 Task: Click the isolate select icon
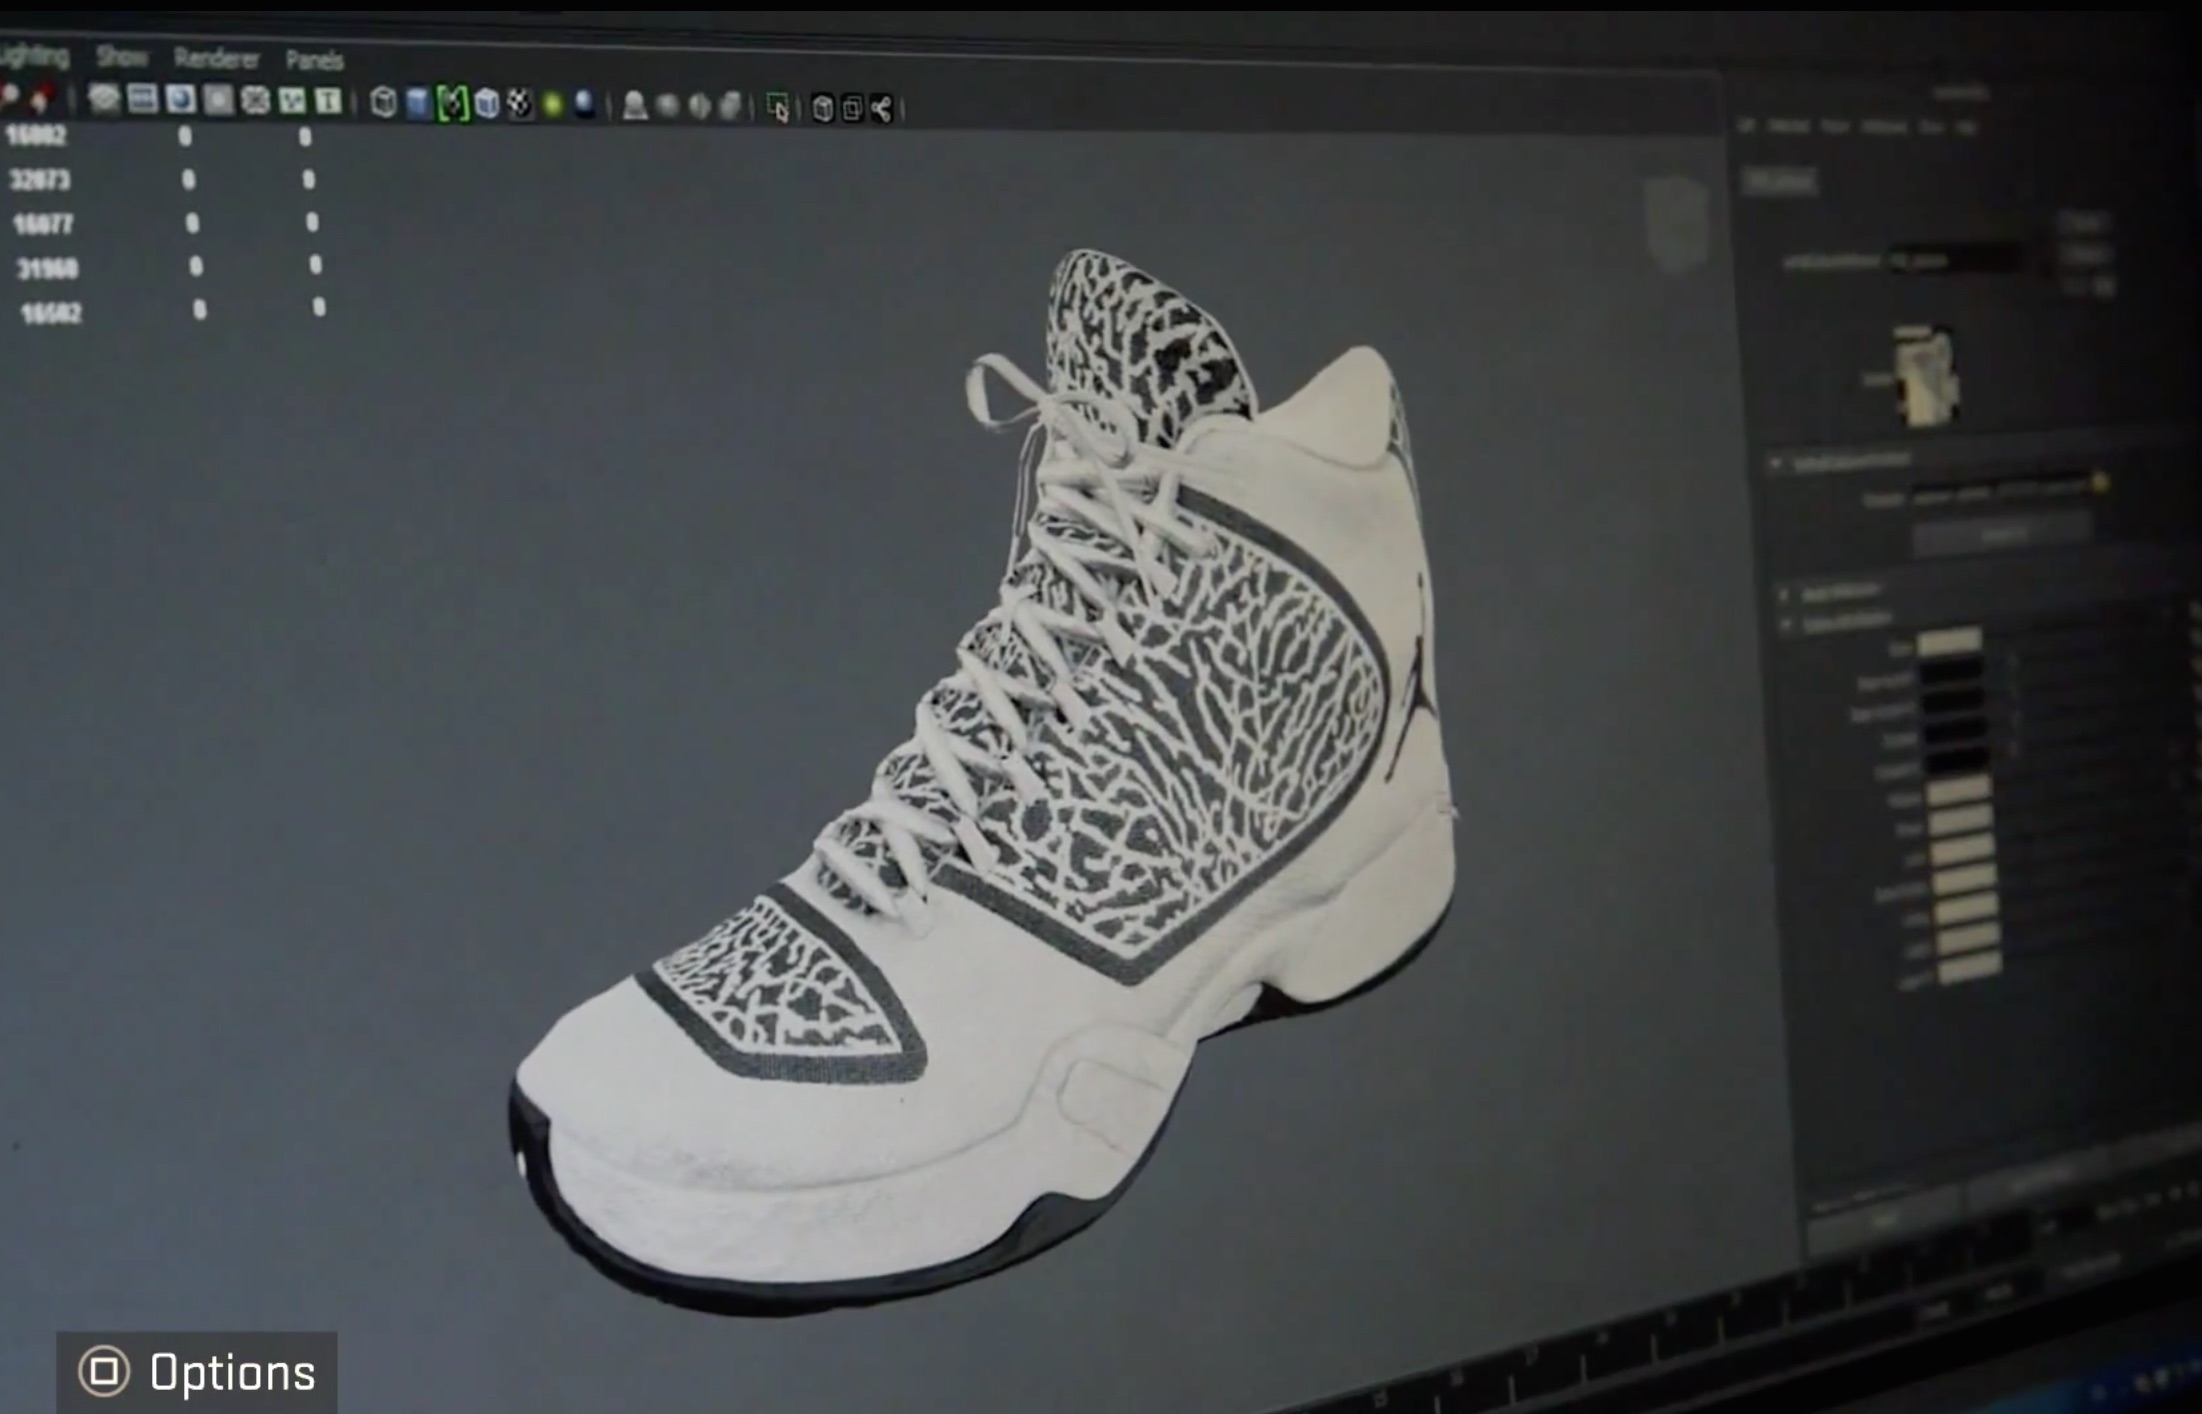tap(778, 107)
